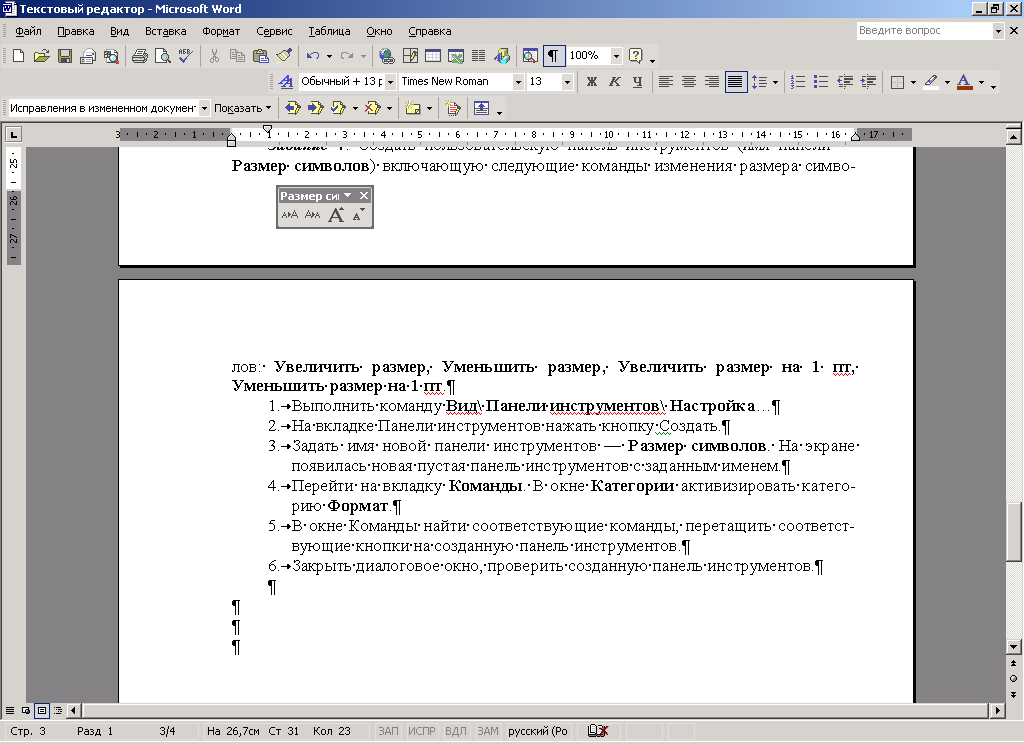Decrease the paragraph indent
This screenshot has width=1024, height=744.
[845, 82]
